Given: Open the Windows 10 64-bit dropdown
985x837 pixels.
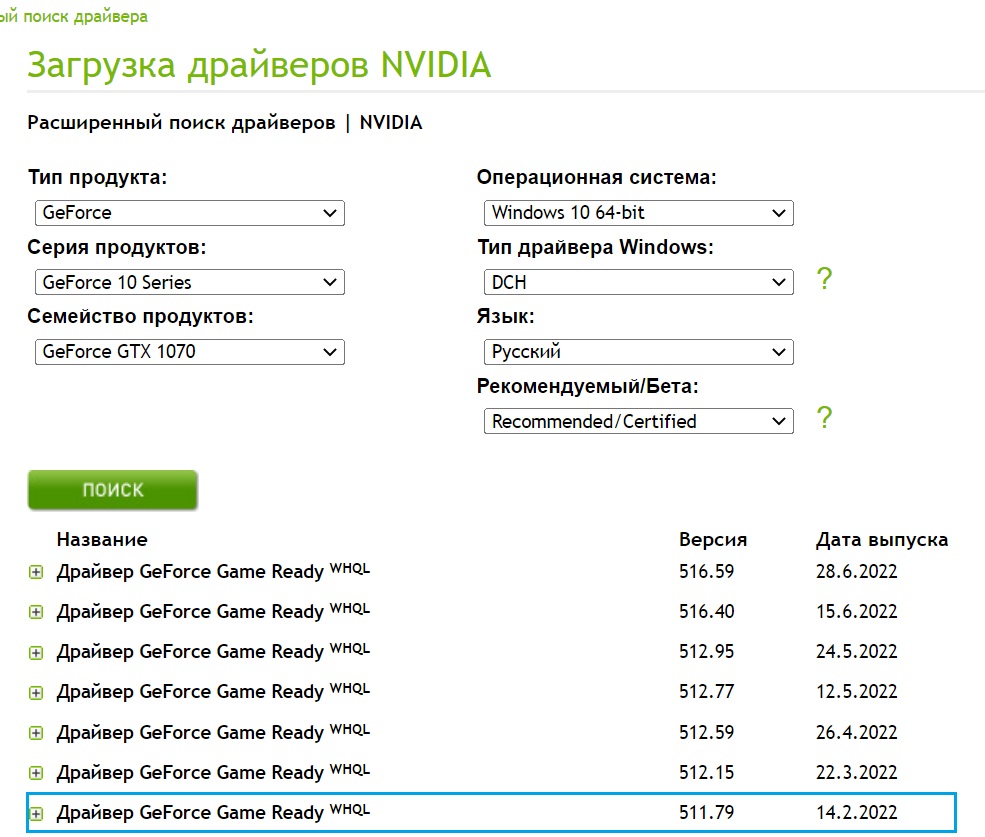Looking at the screenshot, I should click(x=638, y=213).
